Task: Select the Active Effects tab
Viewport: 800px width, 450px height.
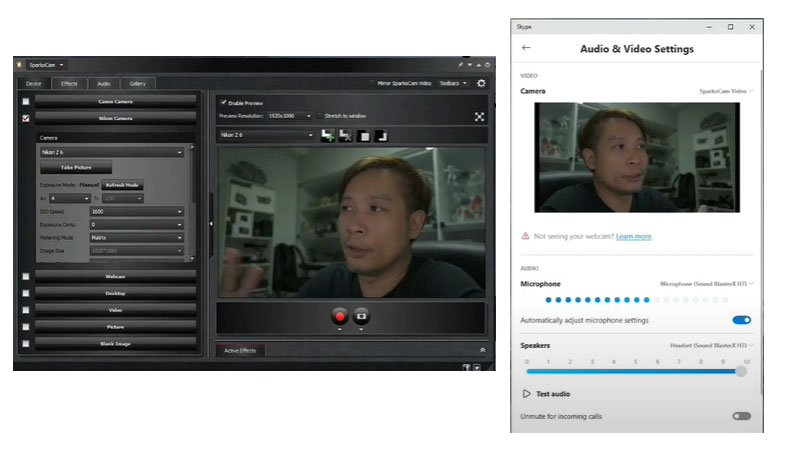Action: 240,351
